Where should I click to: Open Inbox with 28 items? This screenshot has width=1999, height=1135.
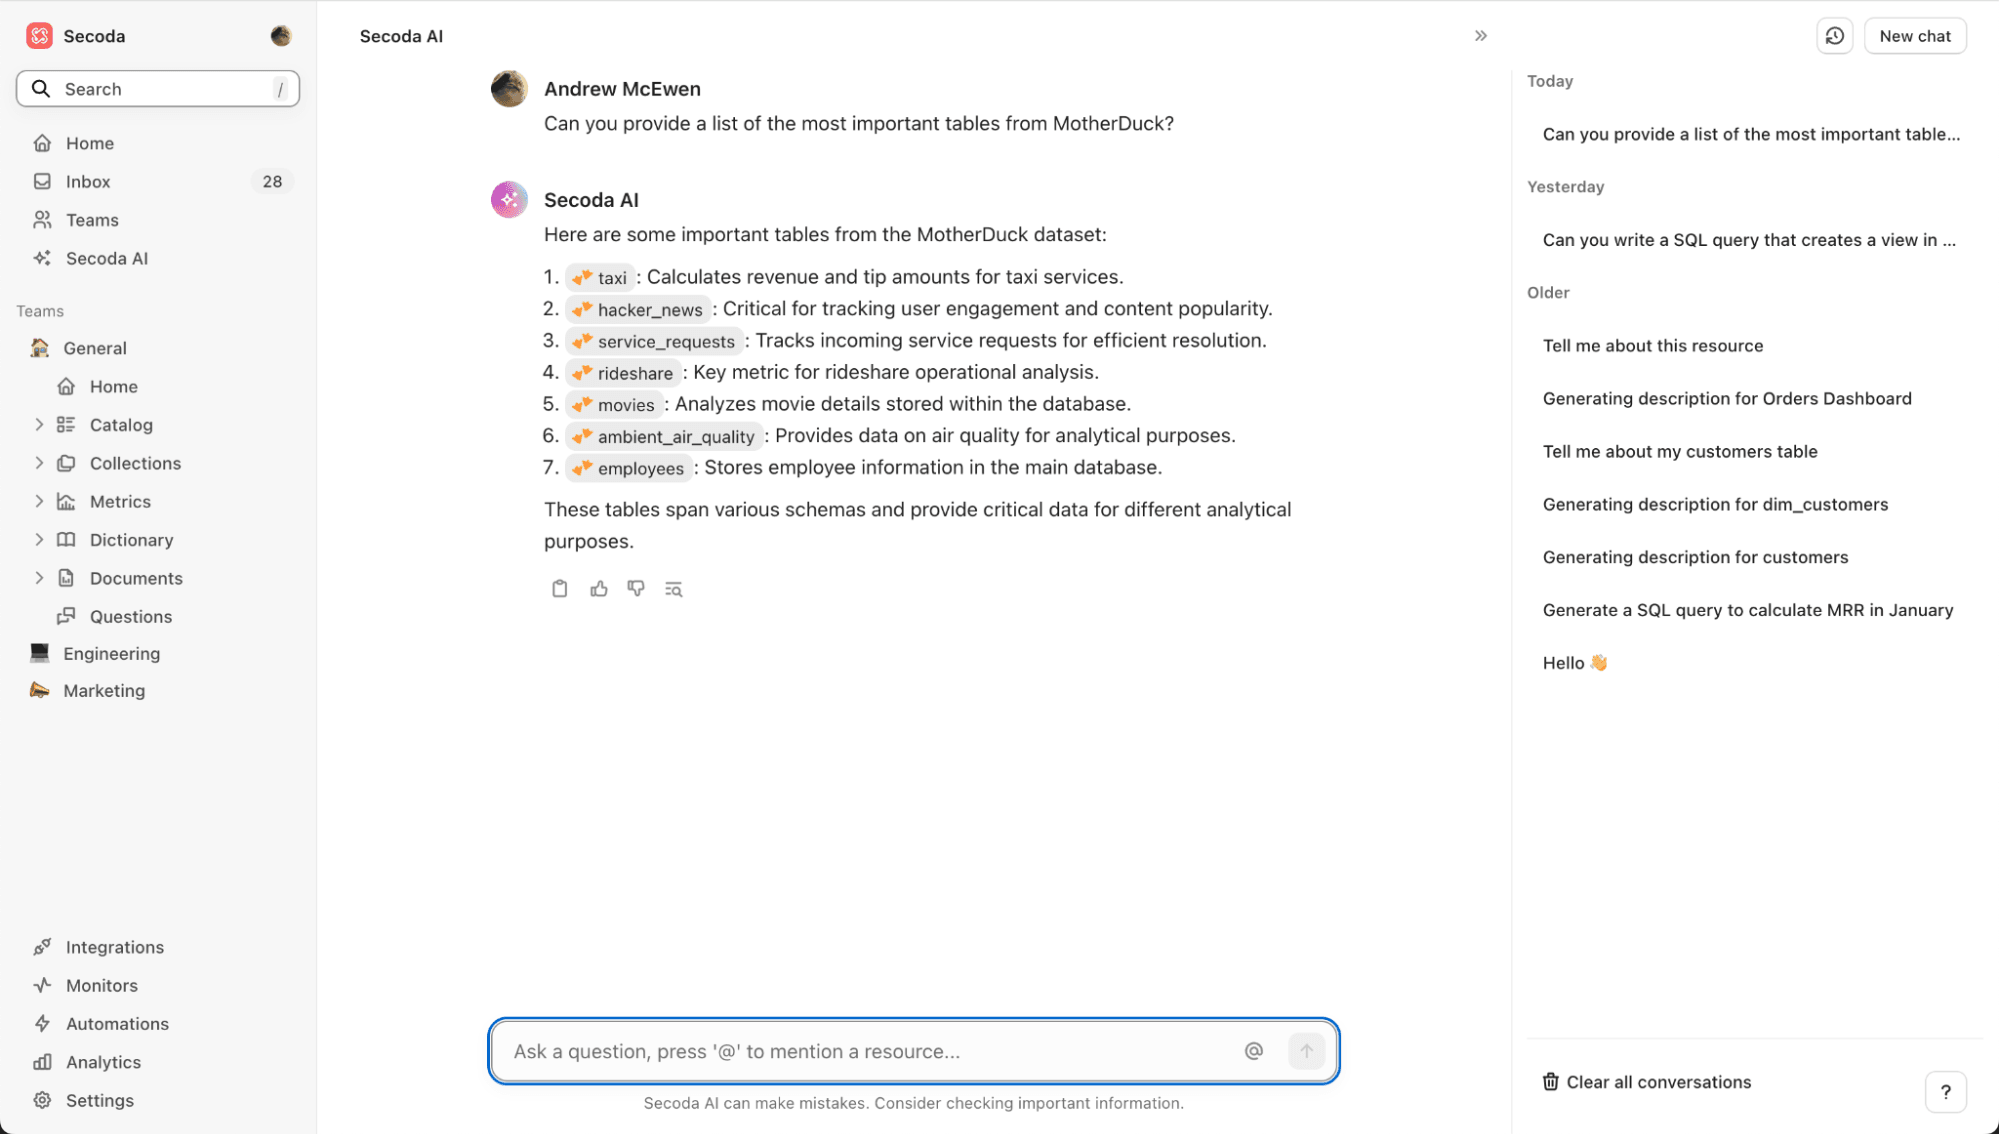click(160, 181)
